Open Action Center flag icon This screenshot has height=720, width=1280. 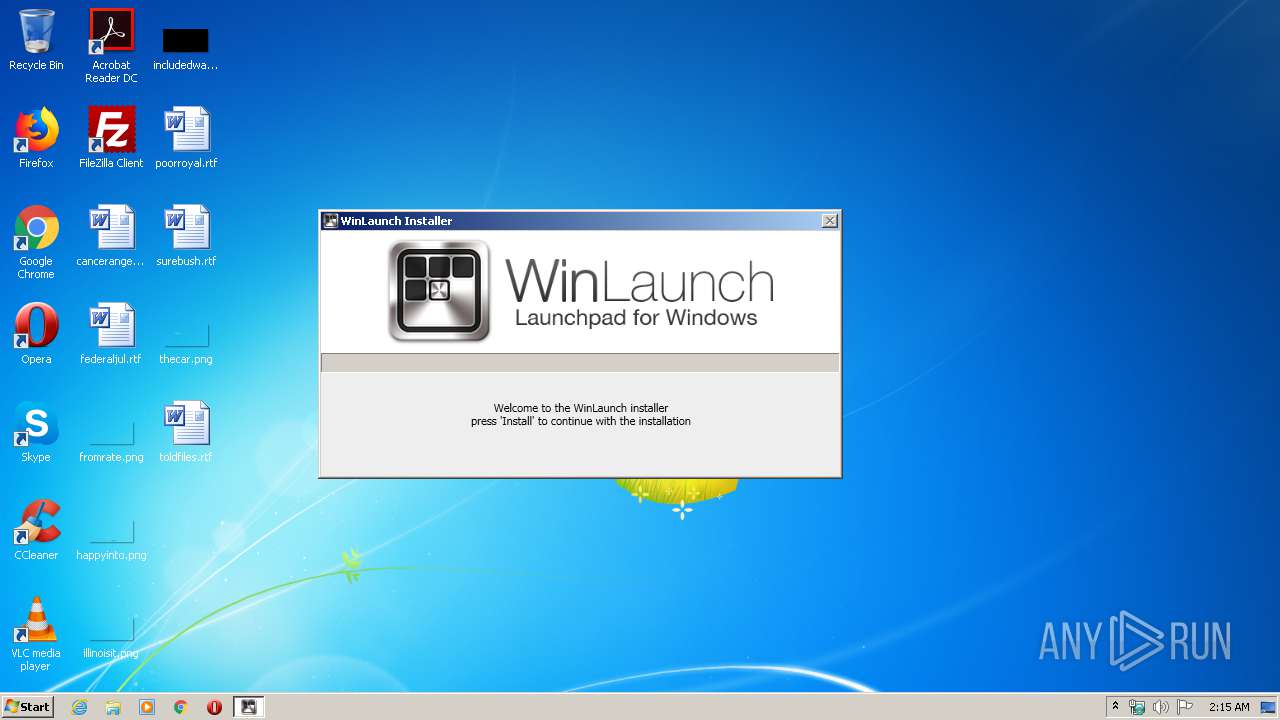click(x=1185, y=707)
